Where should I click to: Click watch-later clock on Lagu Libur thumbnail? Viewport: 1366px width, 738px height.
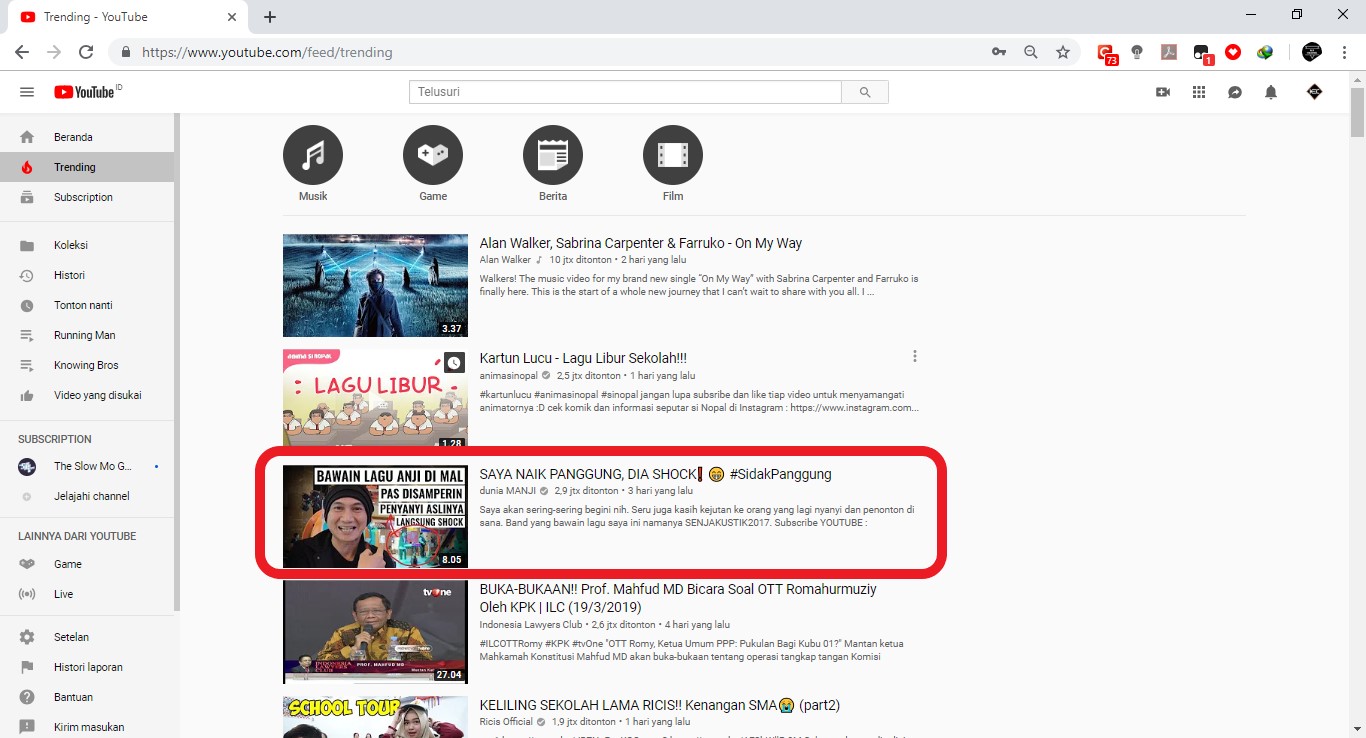click(x=454, y=363)
